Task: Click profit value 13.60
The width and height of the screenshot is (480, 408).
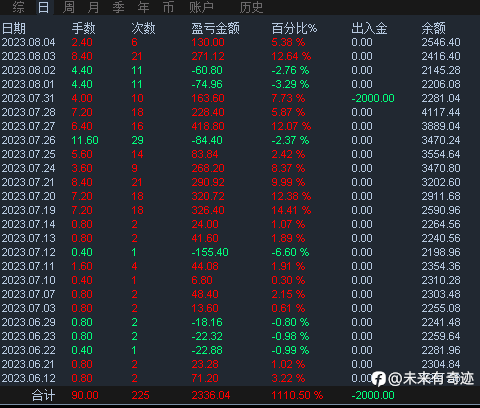Action: (205, 308)
